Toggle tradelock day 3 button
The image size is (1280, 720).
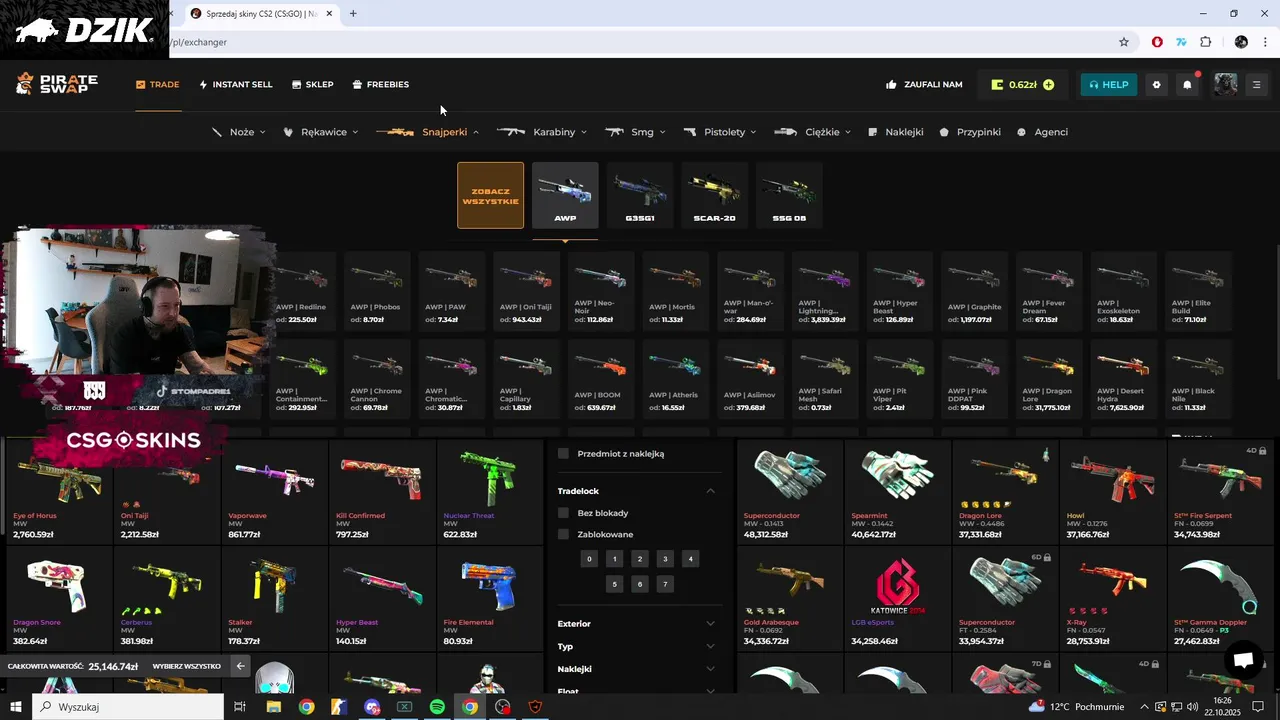[665, 559]
